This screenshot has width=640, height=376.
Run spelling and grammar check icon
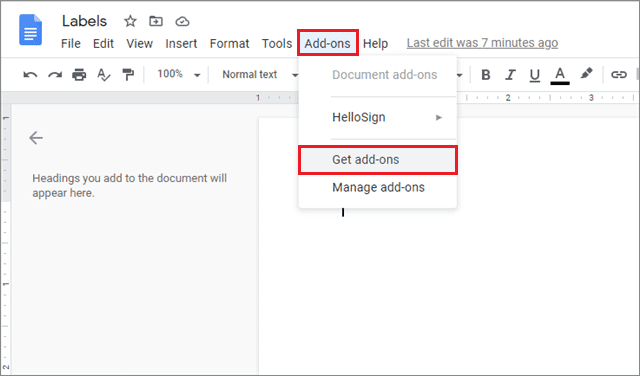(x=104, y=75)
